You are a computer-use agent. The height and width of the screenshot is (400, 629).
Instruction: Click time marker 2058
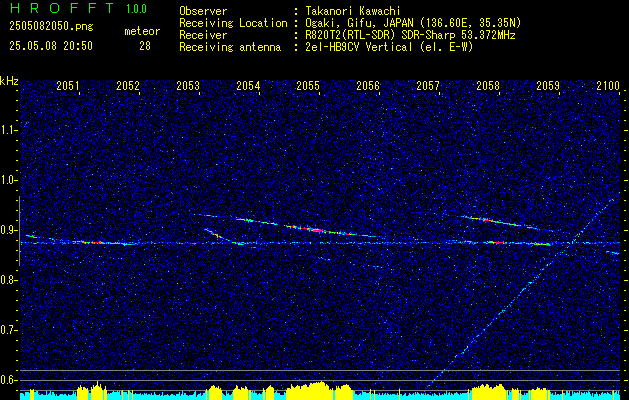click(x=488, y=85)
